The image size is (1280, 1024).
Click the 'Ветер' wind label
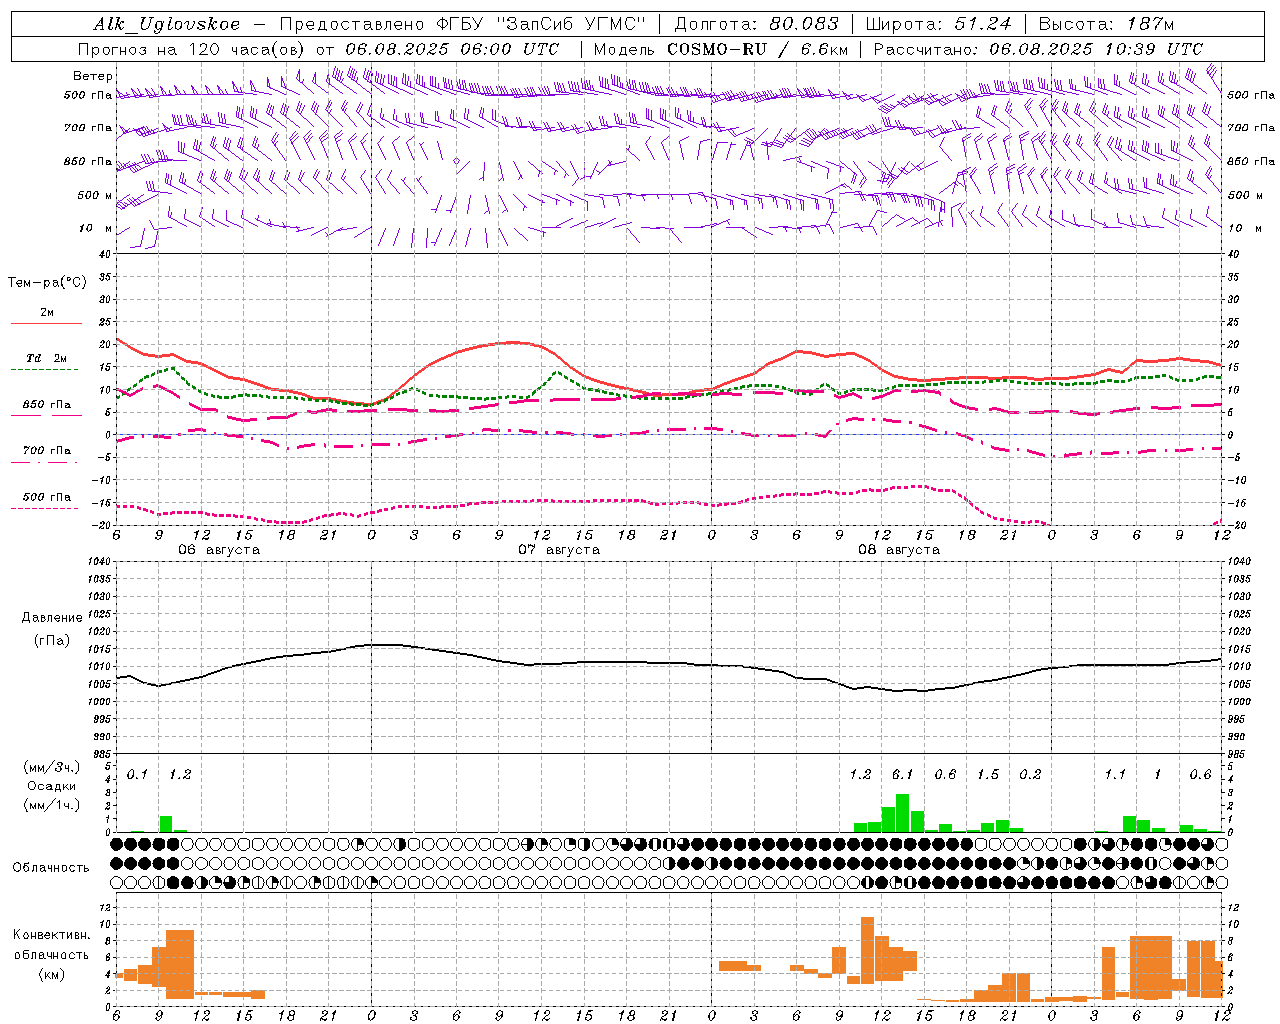93,76
